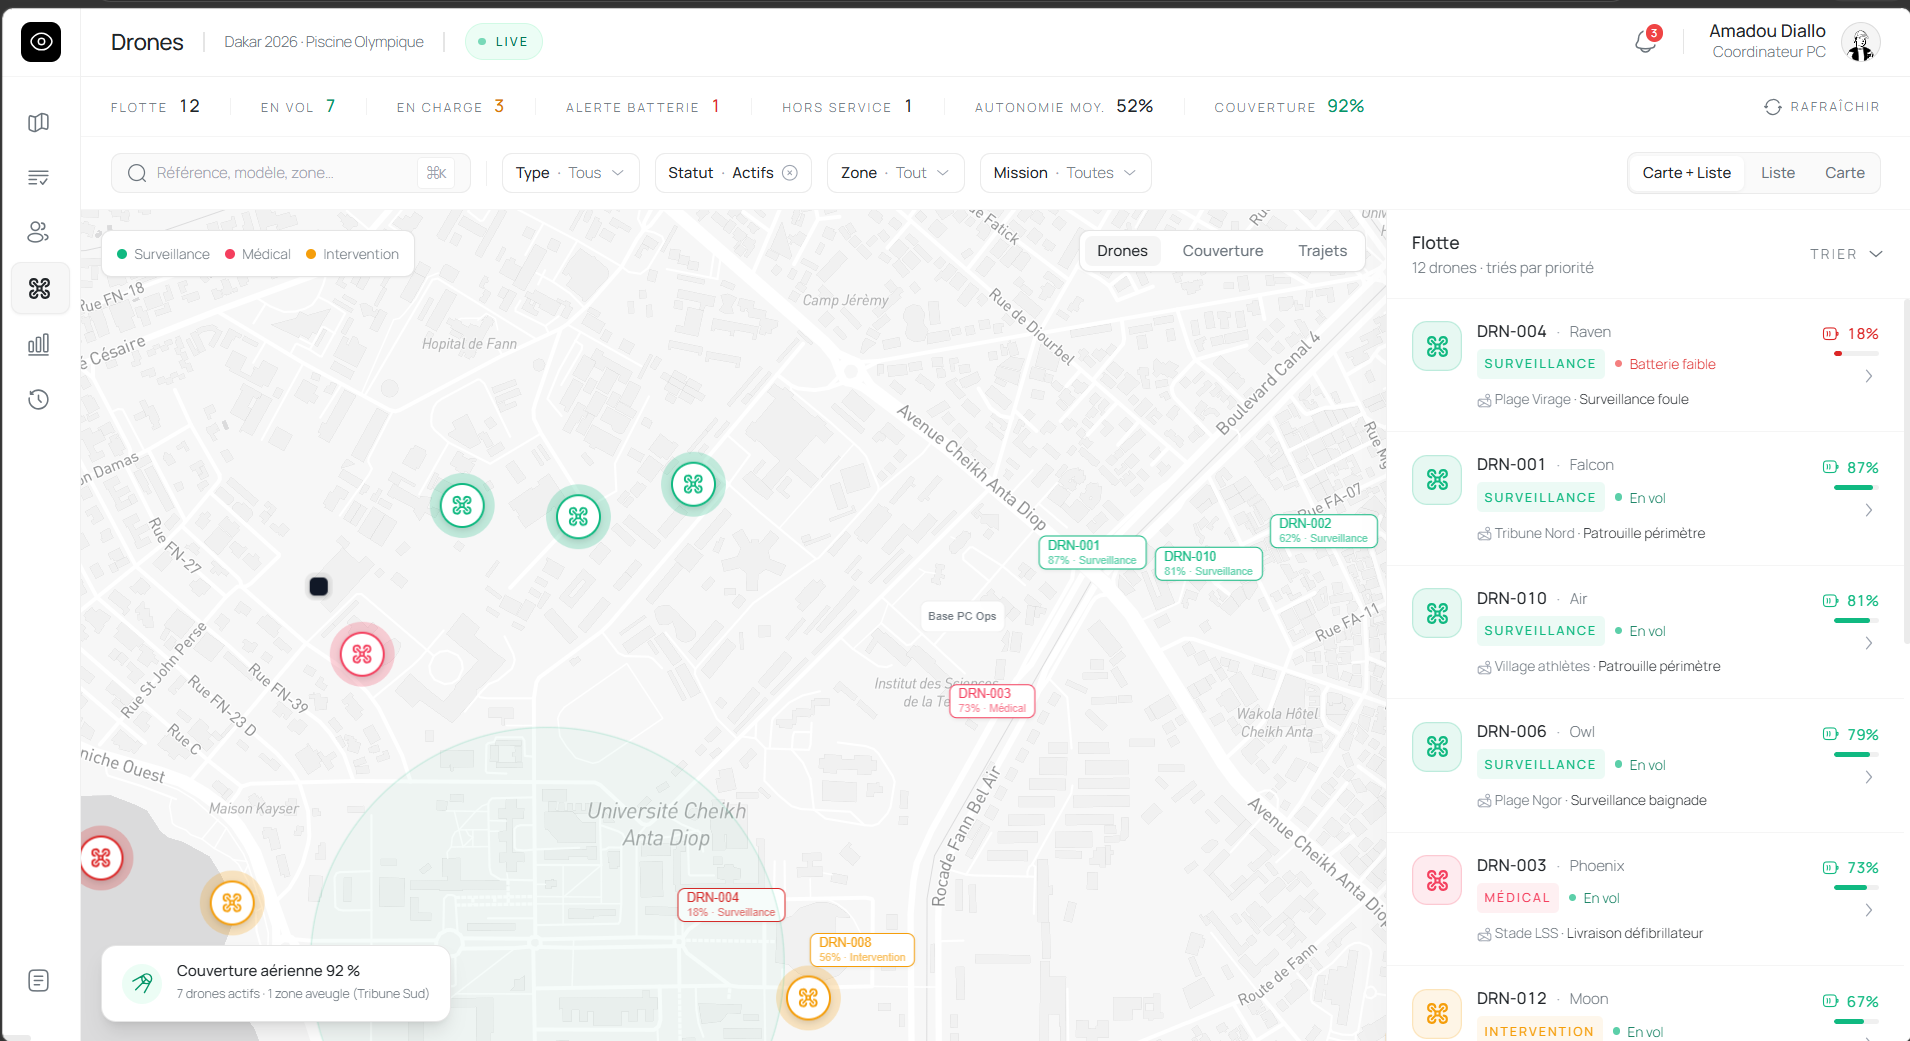Click DRN-003 Médical map label
Screen dimensions: 1910x1041
coord(992,701)
